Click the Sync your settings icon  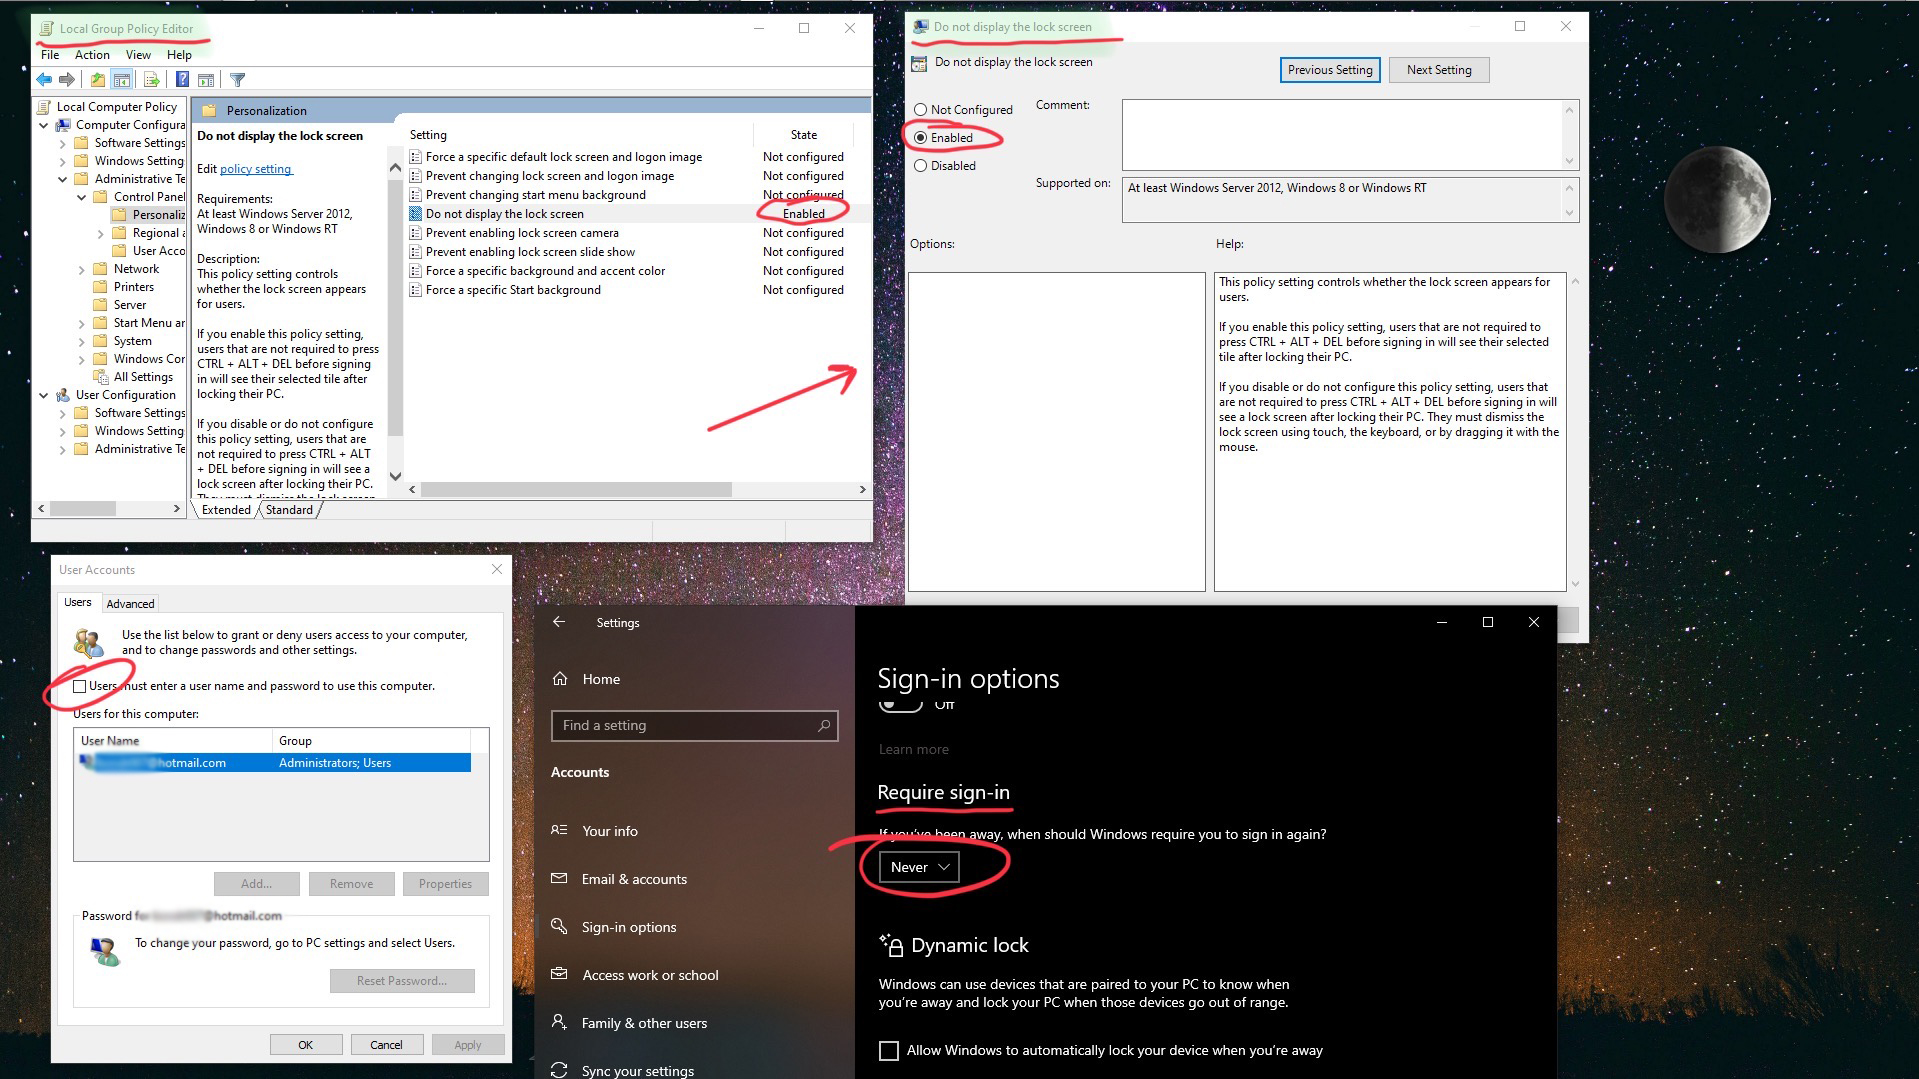[x=561, y=1068]
